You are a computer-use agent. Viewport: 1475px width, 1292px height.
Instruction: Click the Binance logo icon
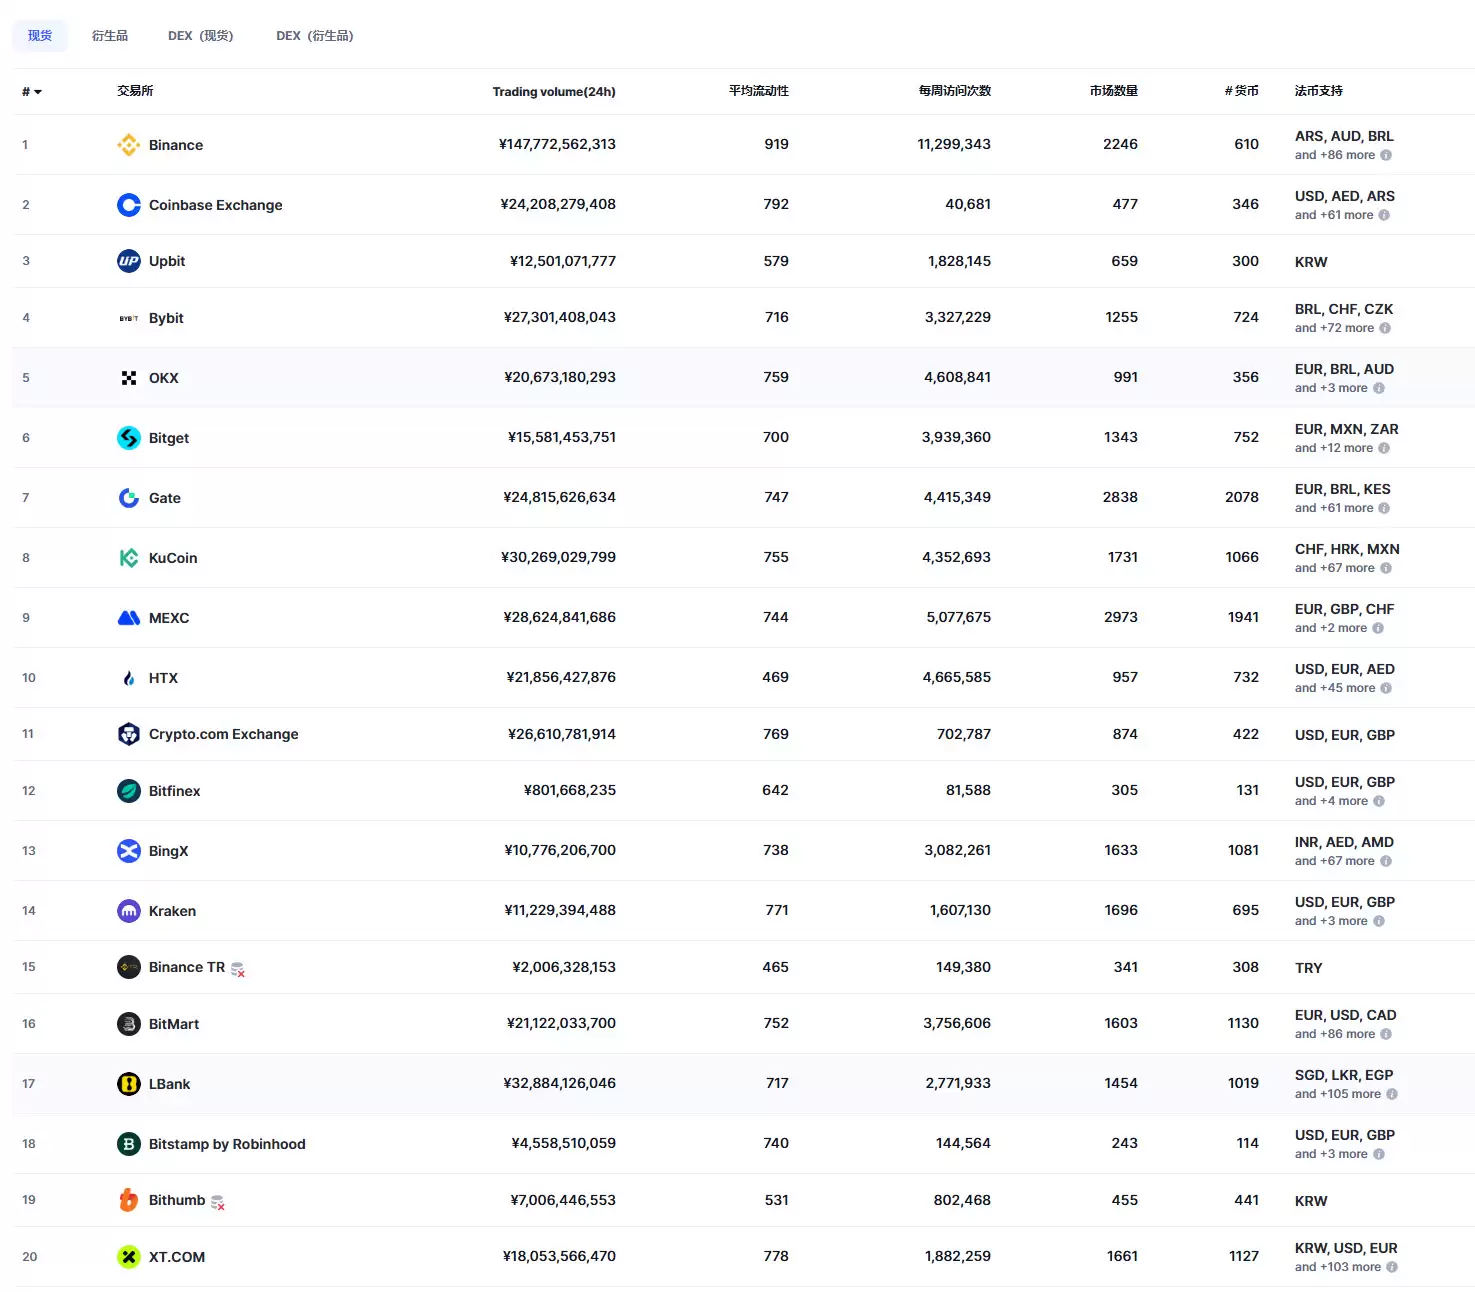128,145
